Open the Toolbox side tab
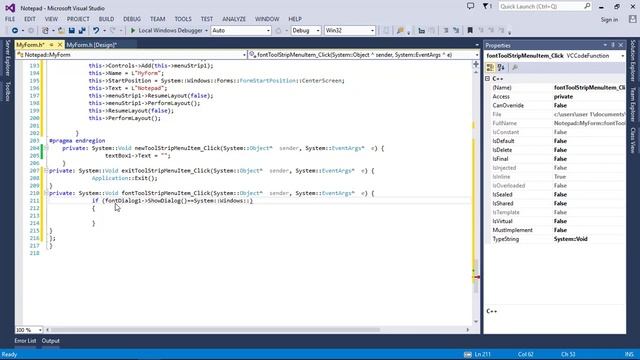This screenshot has height=360, width=640. point(7,91)
